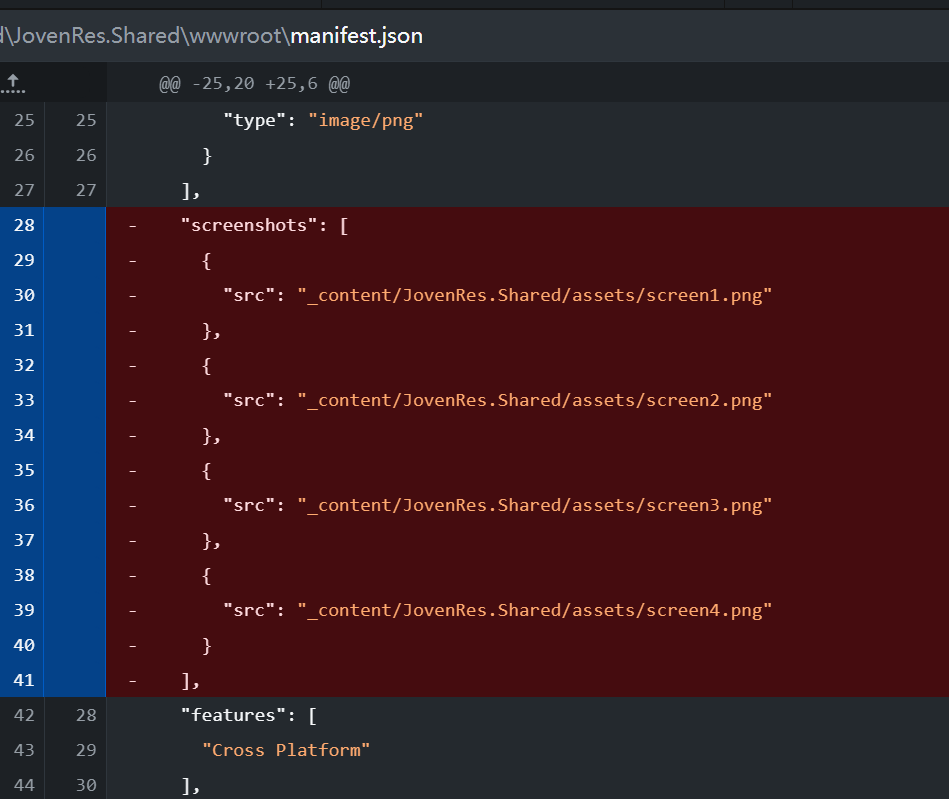Viewport: 949px width, 799px height.
Task: Click the manifest.json file name in header
Action: 356,36
